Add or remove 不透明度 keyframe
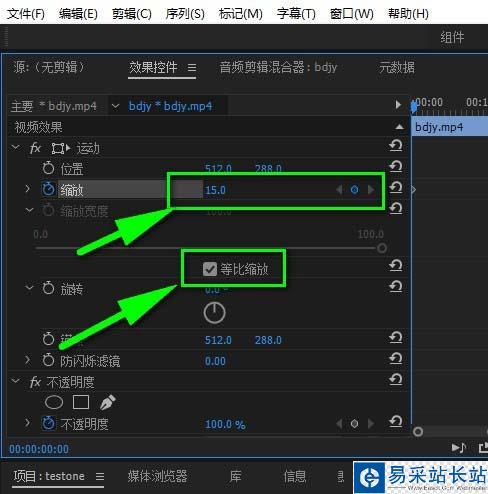 click(x=354, y=424)
